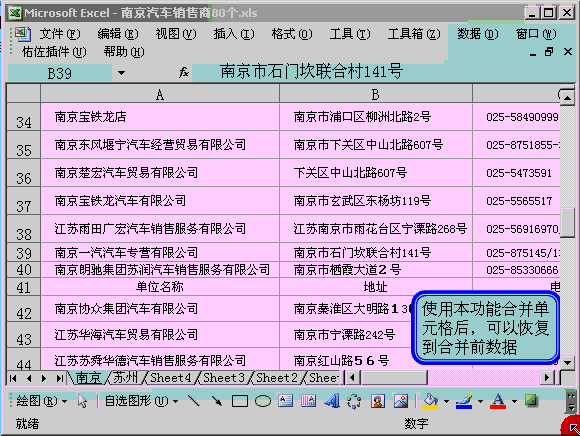This screenshot has height=436, width=580.
Task: Switch to the 苏州 sheet tab
Action: (125, 378)
